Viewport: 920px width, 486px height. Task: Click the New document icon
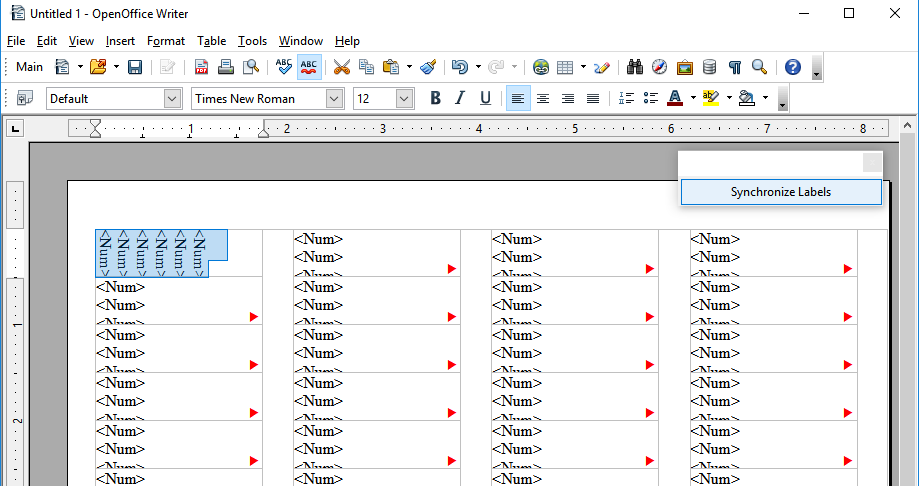point(62,67)
